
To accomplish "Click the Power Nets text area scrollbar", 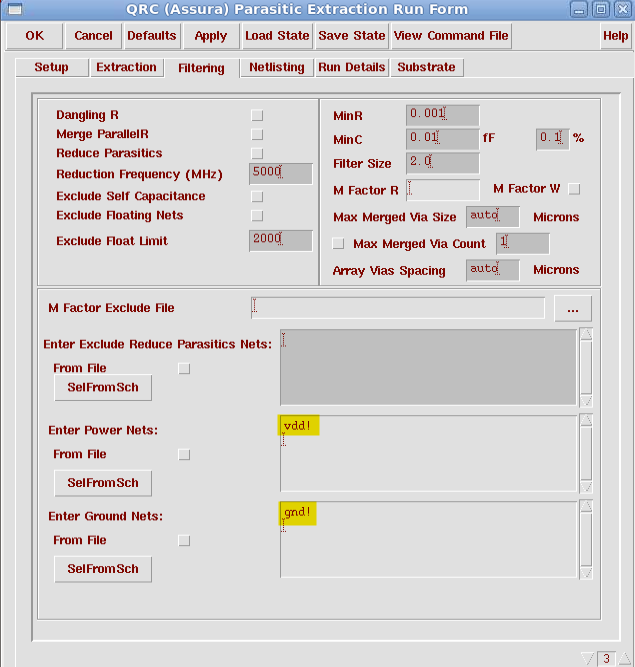I will 586,454.
